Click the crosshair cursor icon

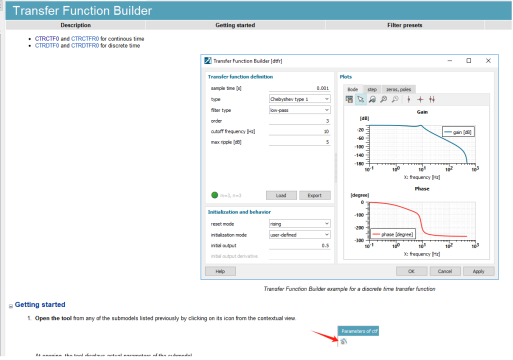tap(420, 99)
